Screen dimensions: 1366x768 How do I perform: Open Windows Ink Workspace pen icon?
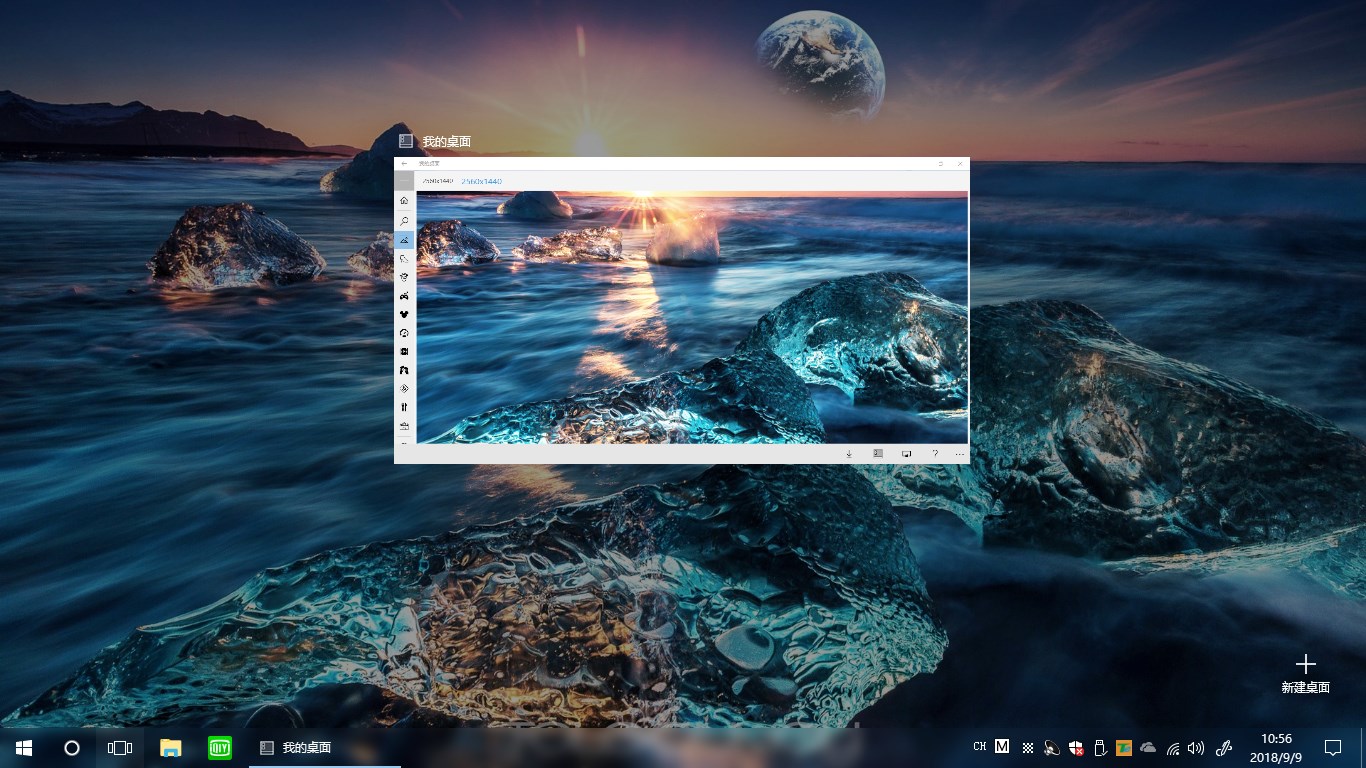(x=1224, y=747)
